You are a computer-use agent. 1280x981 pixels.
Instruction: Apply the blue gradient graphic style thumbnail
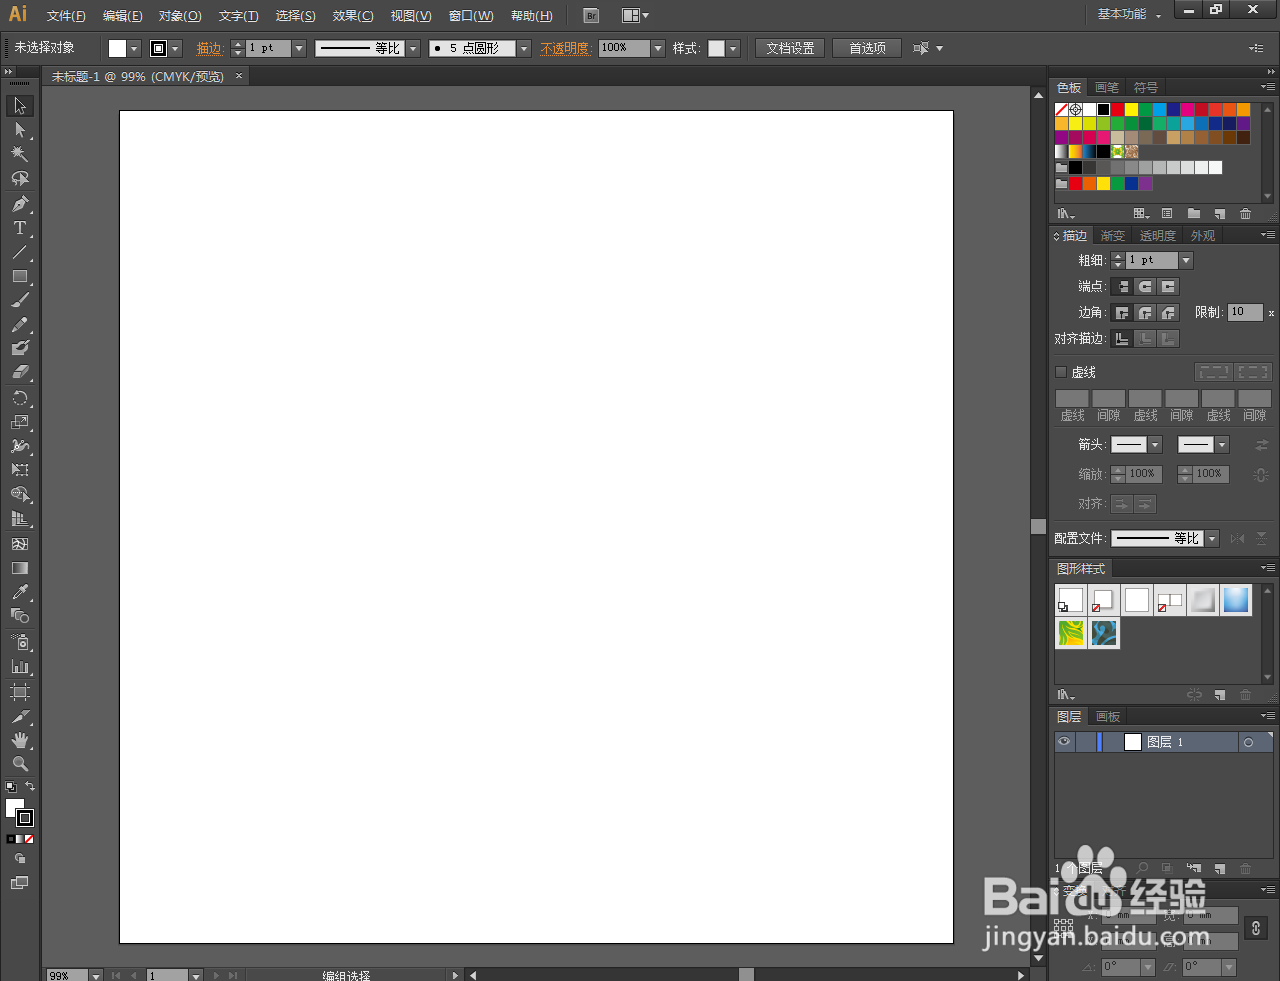(1236, 600)
